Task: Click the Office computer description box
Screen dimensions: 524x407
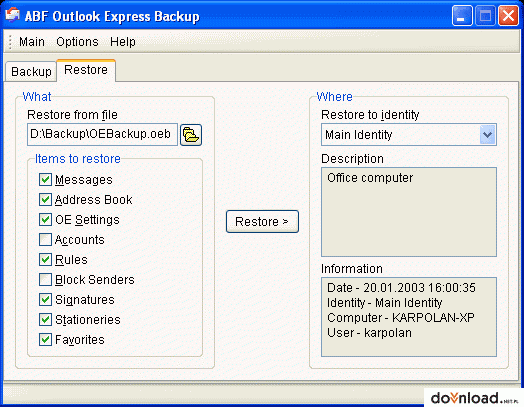Action: tap(409, 212)
